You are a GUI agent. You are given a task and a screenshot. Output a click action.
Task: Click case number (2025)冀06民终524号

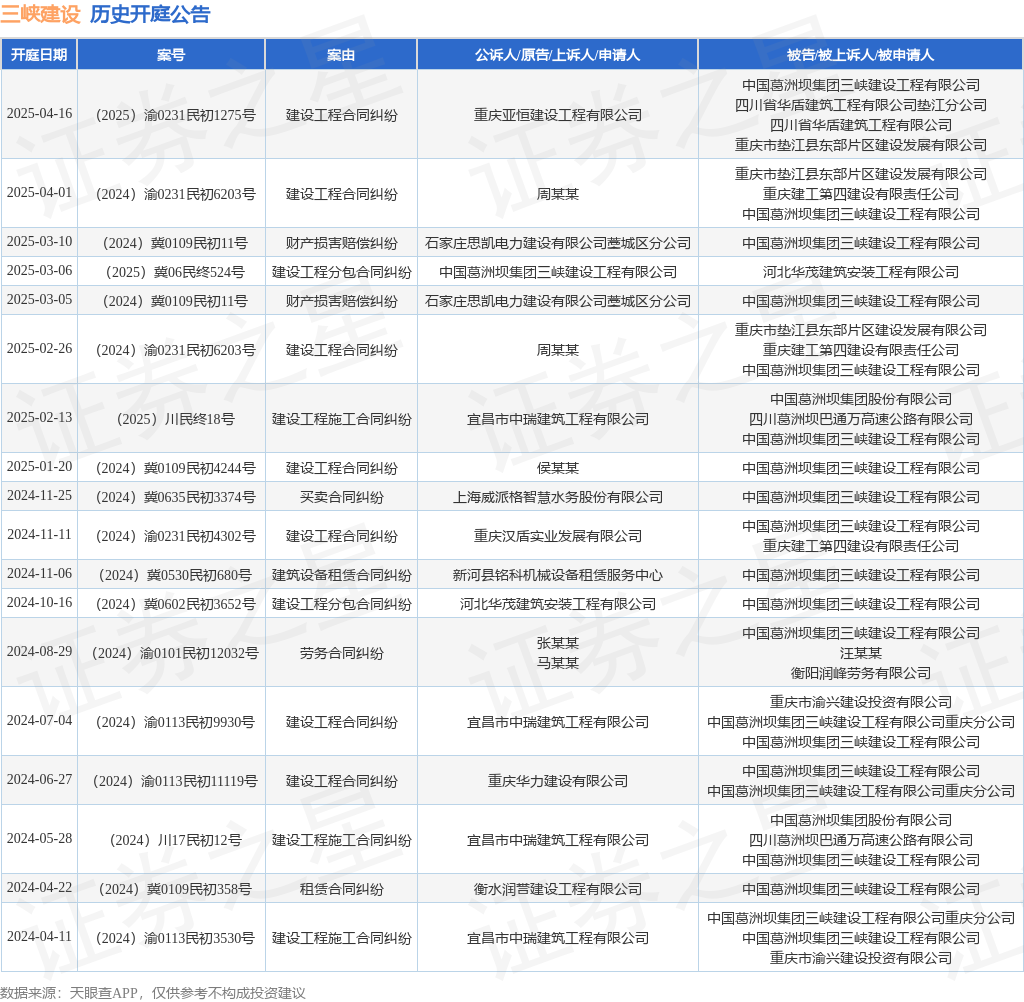pos(175,272)
